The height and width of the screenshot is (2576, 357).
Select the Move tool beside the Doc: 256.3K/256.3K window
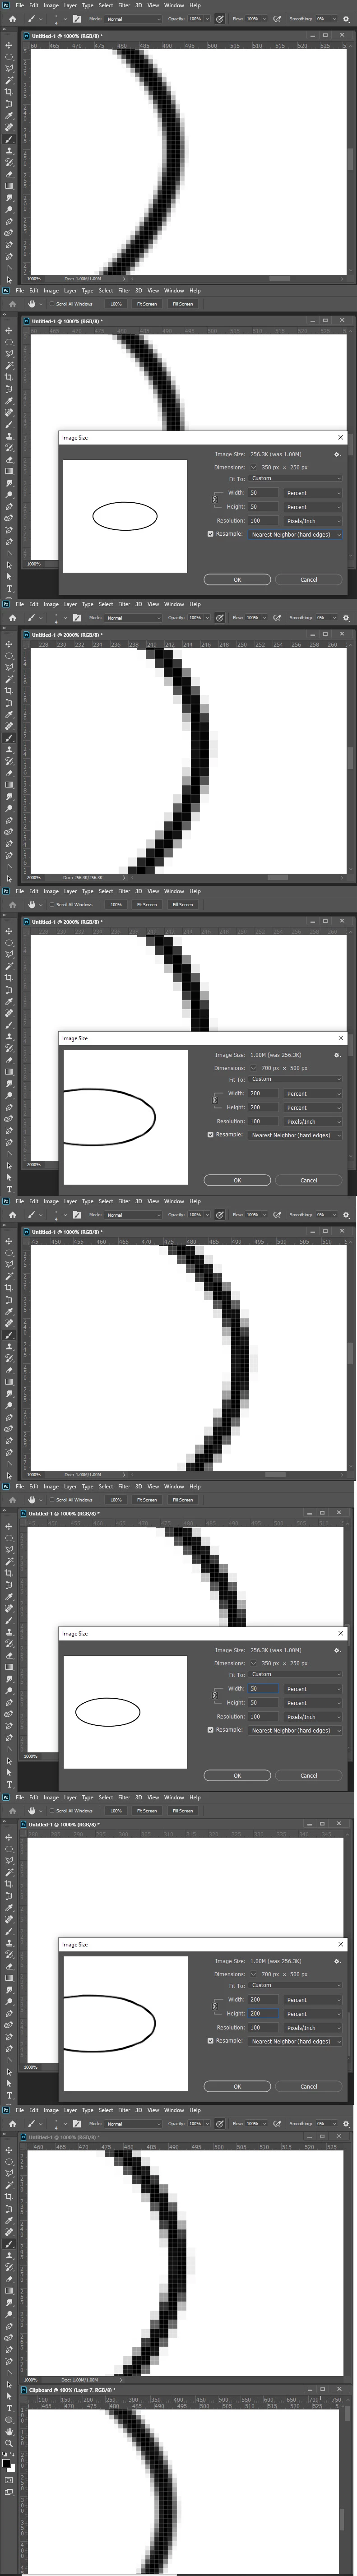[9, 645]
